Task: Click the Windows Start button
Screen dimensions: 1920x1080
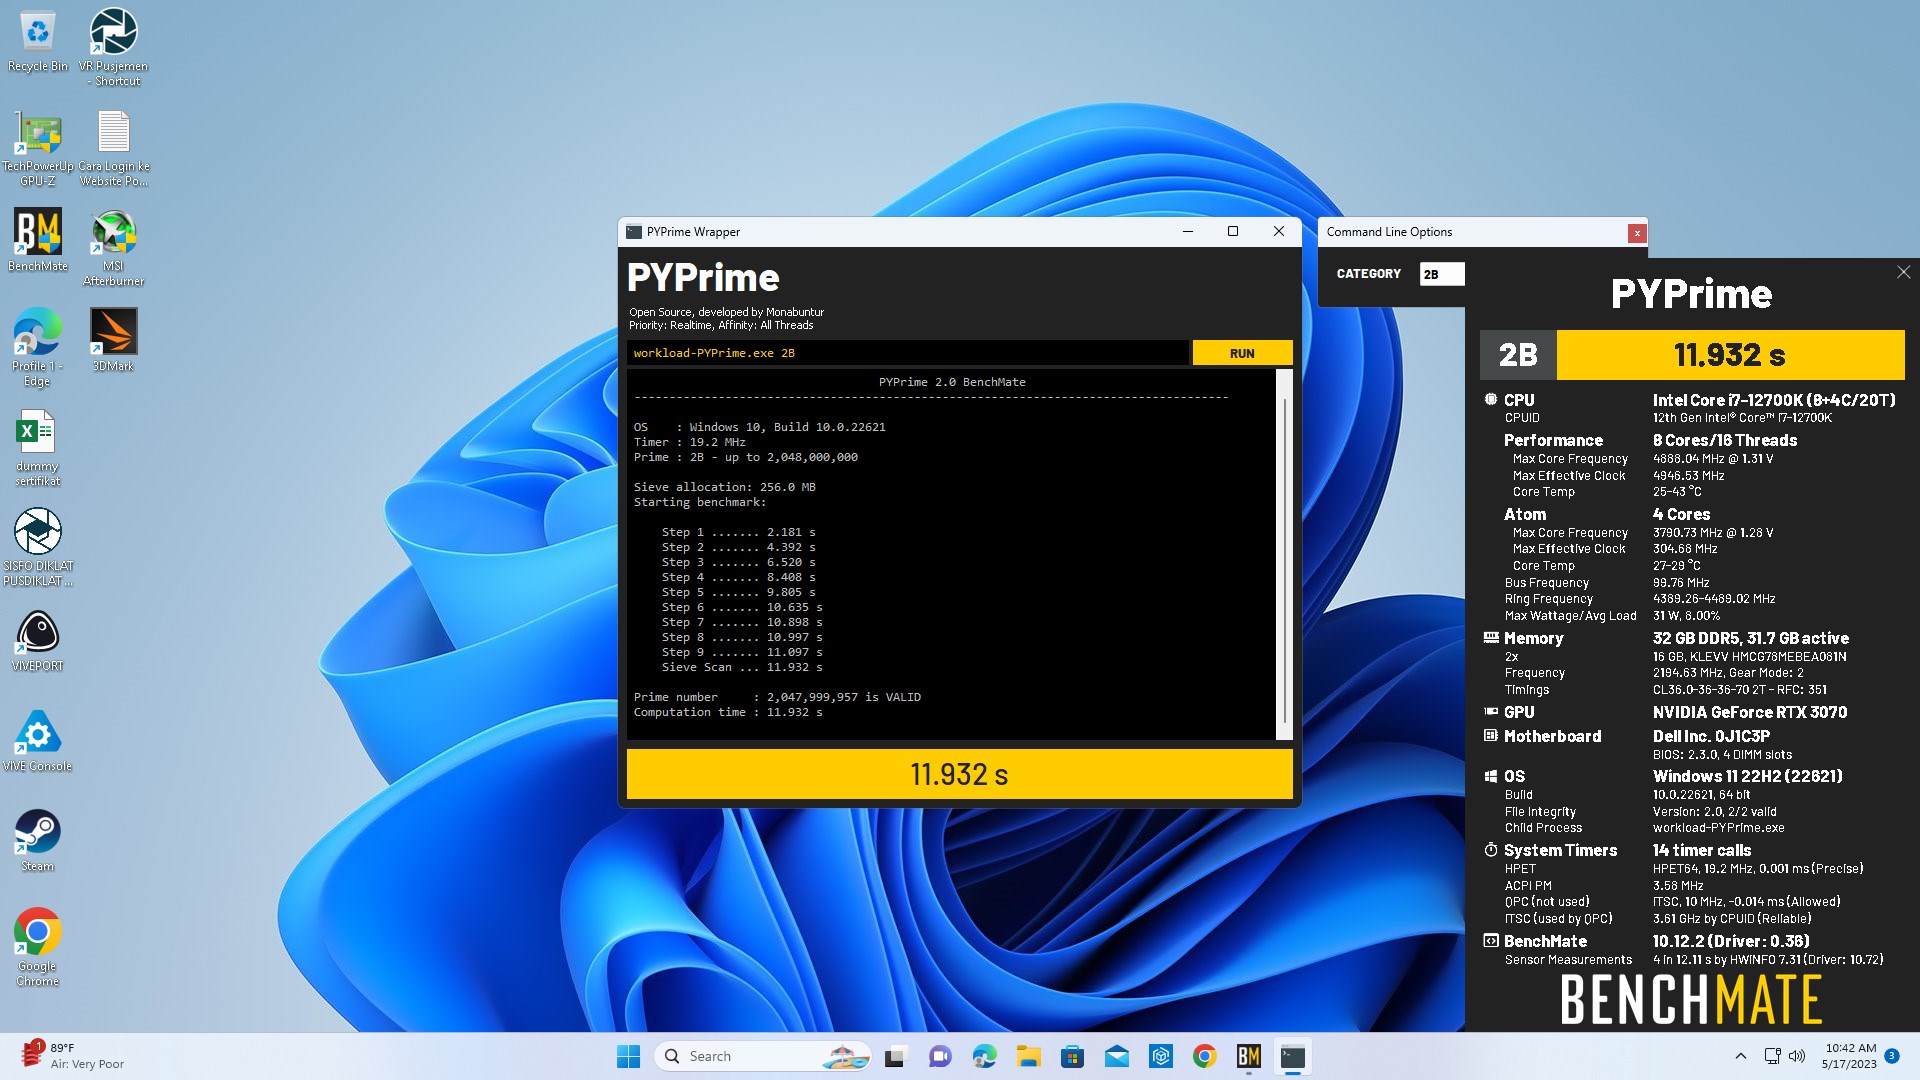Action: click(x=628, y=1056)
